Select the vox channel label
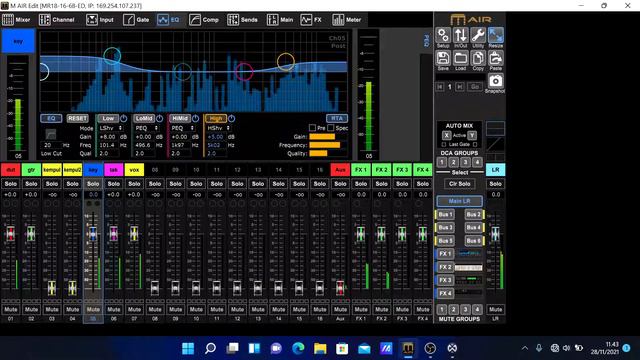The image size is (640, 360). (x=134, y=170)
